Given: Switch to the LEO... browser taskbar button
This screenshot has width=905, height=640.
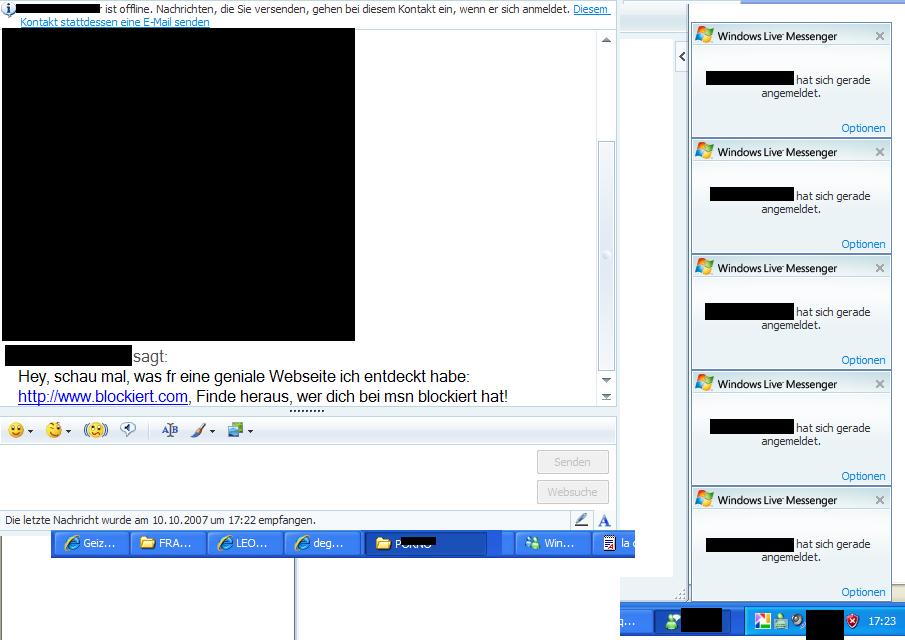Looking at the screenshot, I should 245,543.
